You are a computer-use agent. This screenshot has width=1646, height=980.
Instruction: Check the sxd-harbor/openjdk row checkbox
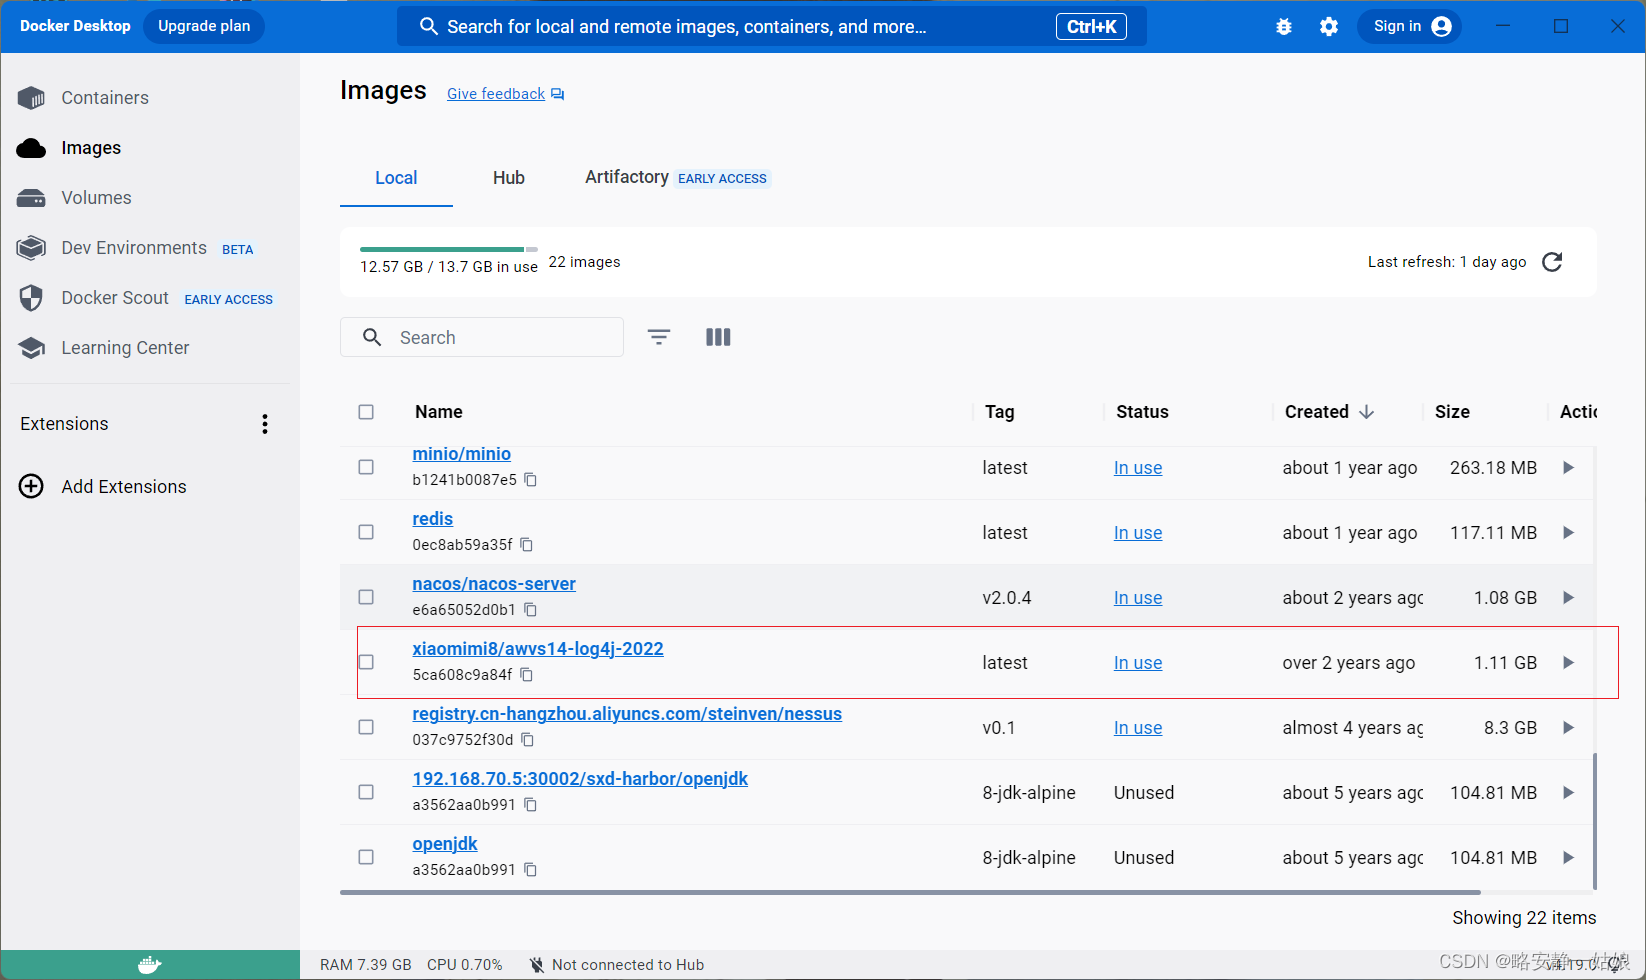pyautogui.click(x=366, y=792)
